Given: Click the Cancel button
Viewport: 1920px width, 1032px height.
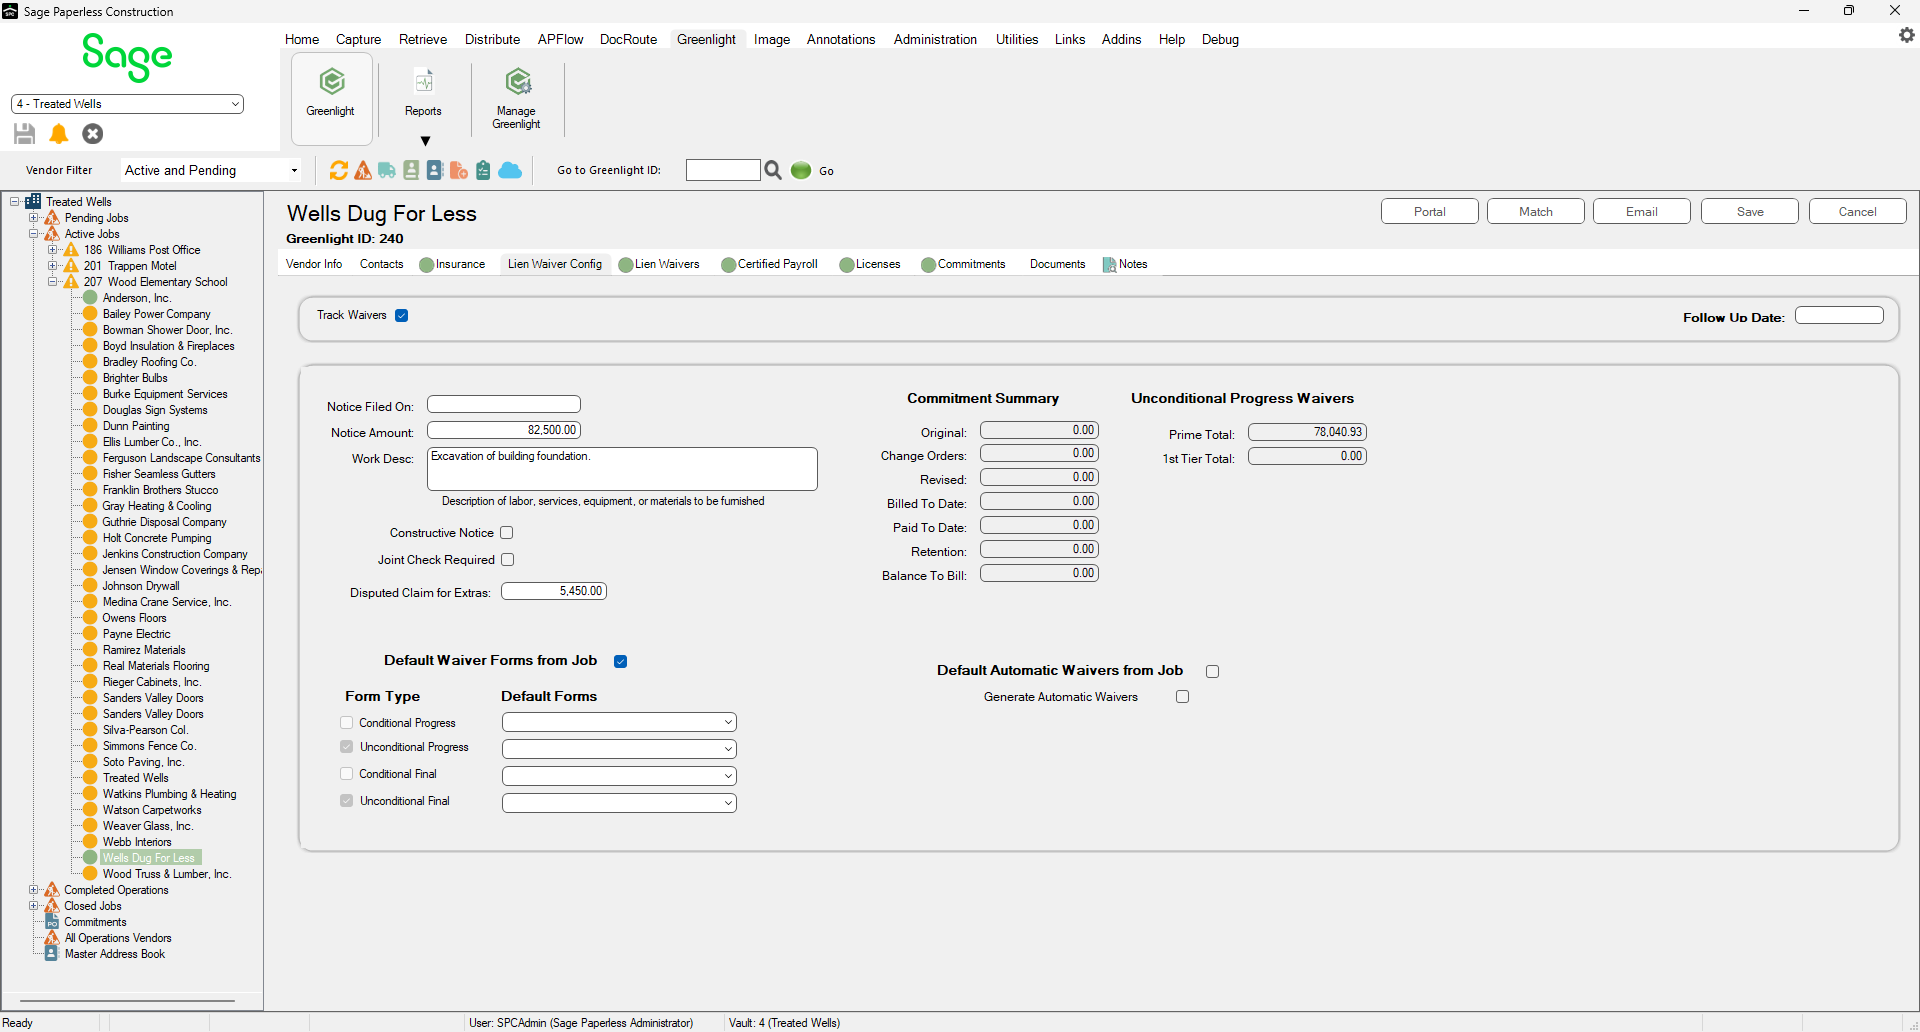Looking at the screenshot, I should pos(1857,212).
